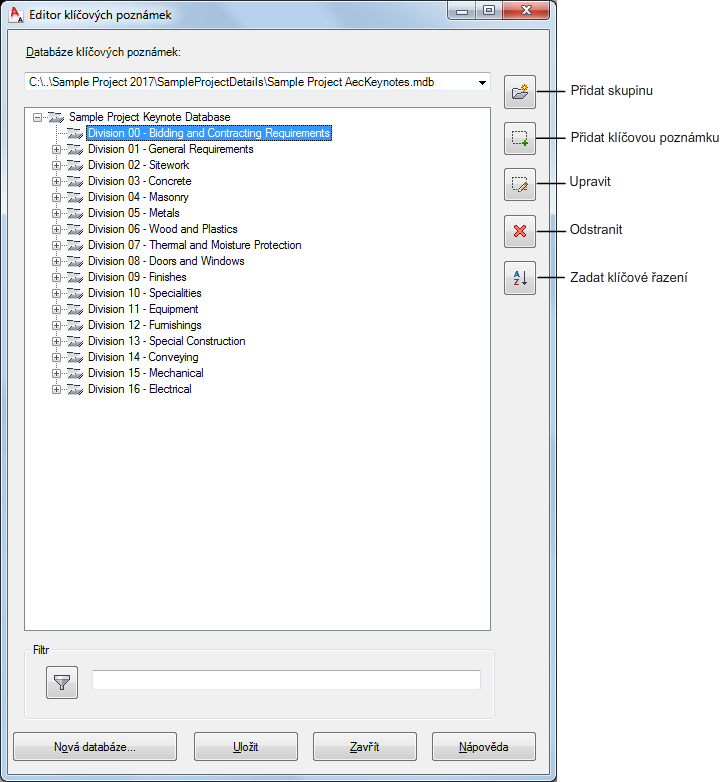
Task: Open the keynote database path dropdown
Action: pos(482,82)
